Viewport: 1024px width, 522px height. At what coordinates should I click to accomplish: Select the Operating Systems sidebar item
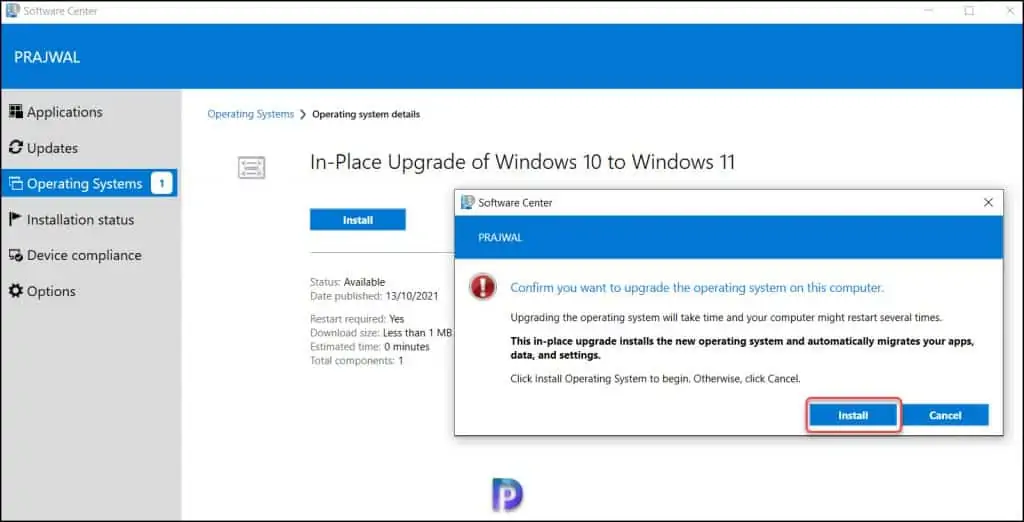tap(89, 184)
